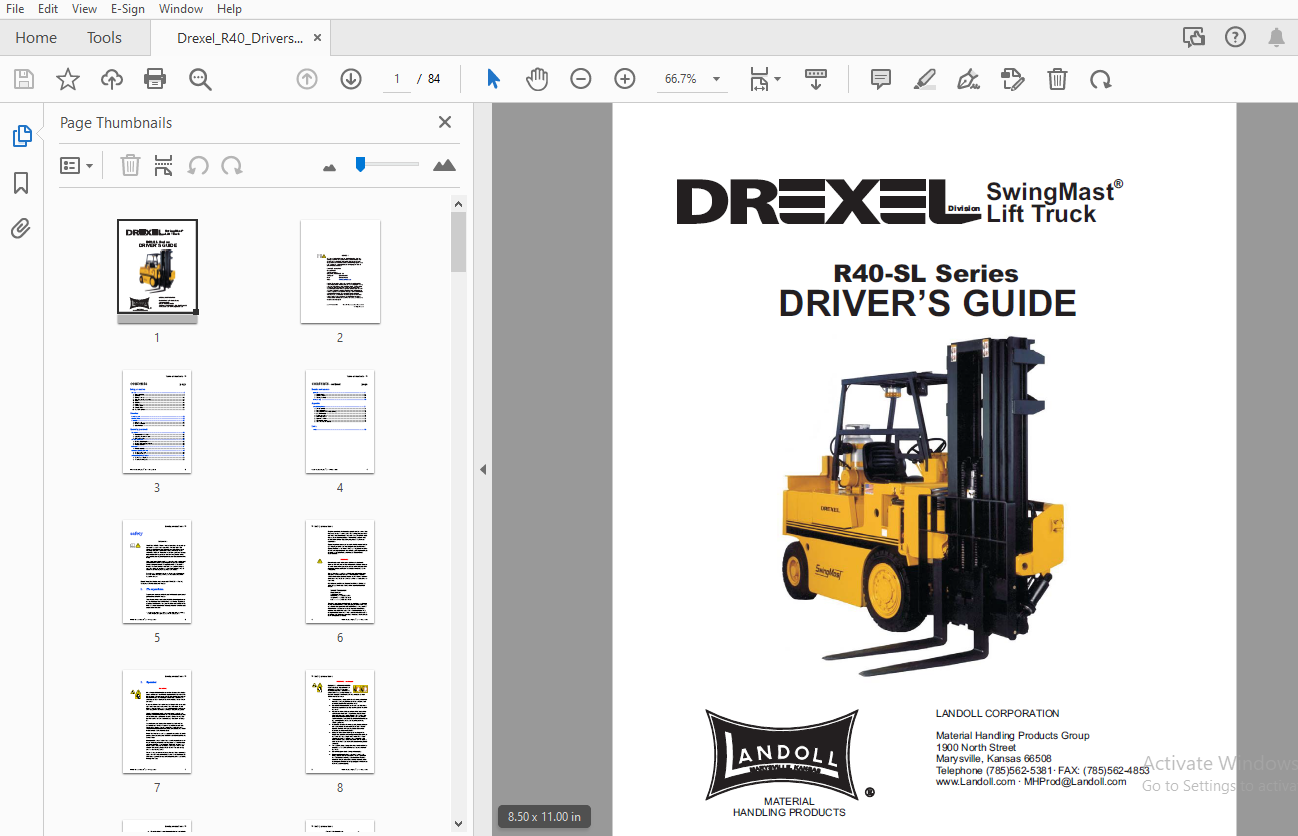Zoom out with minus icon
Image resolution: width=1298 pixels, height=836 pixels.
[x=581, y=79]
